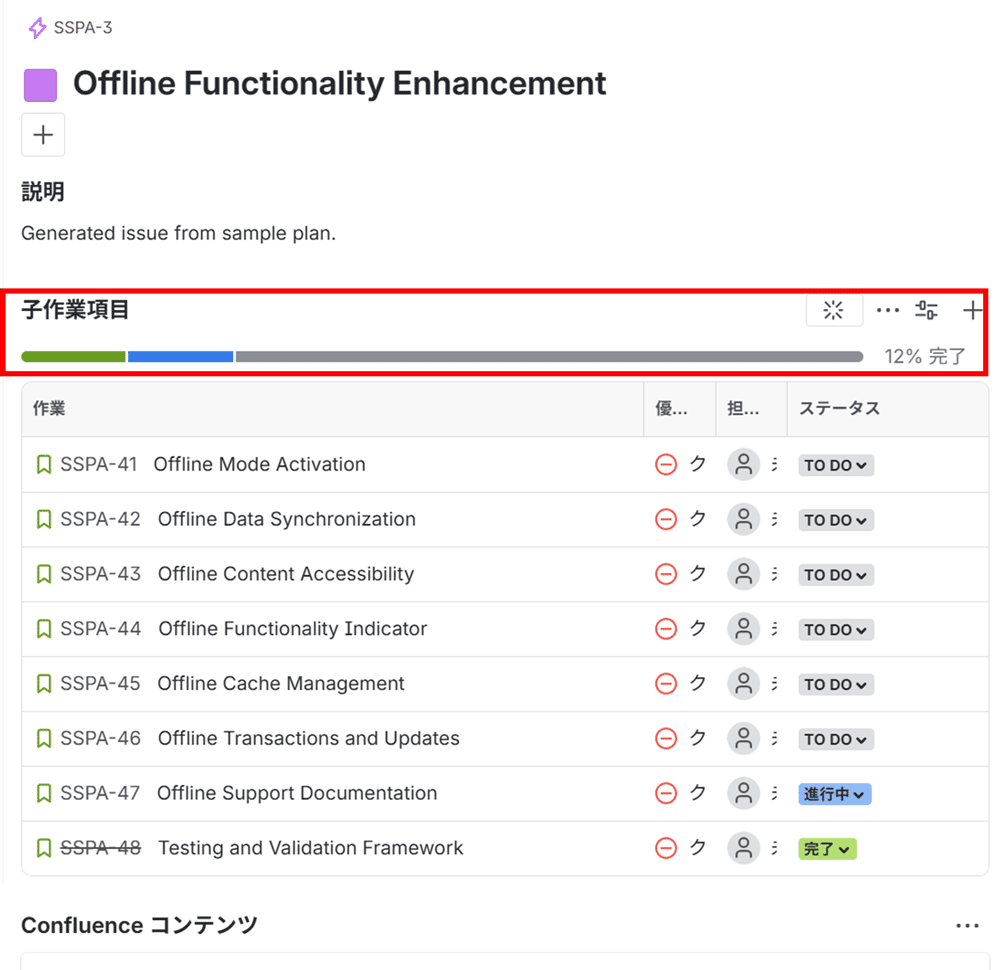Click the red priority icon on SSPA-45
Viewport: 1000px width, 970px height.
[665, 684]
